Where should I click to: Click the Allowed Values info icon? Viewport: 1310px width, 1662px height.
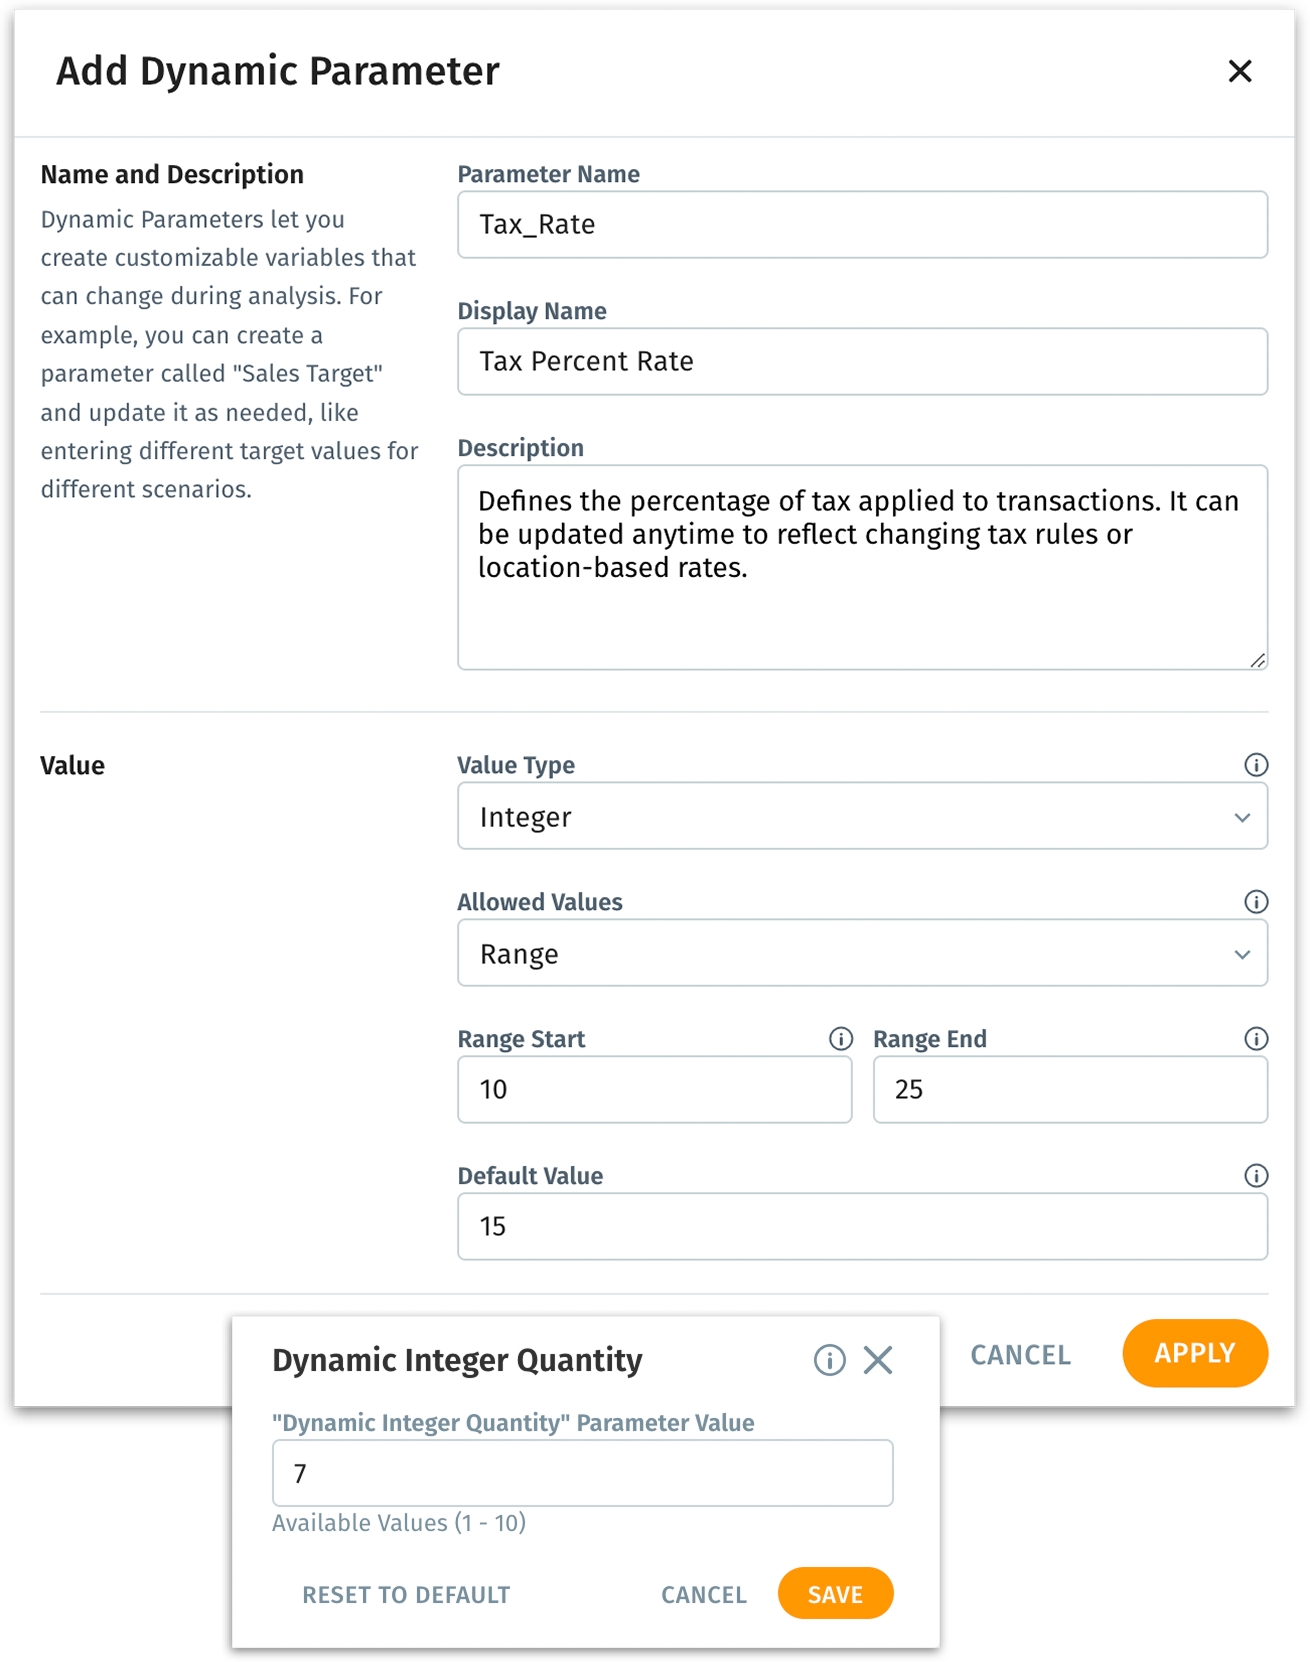1256,902
